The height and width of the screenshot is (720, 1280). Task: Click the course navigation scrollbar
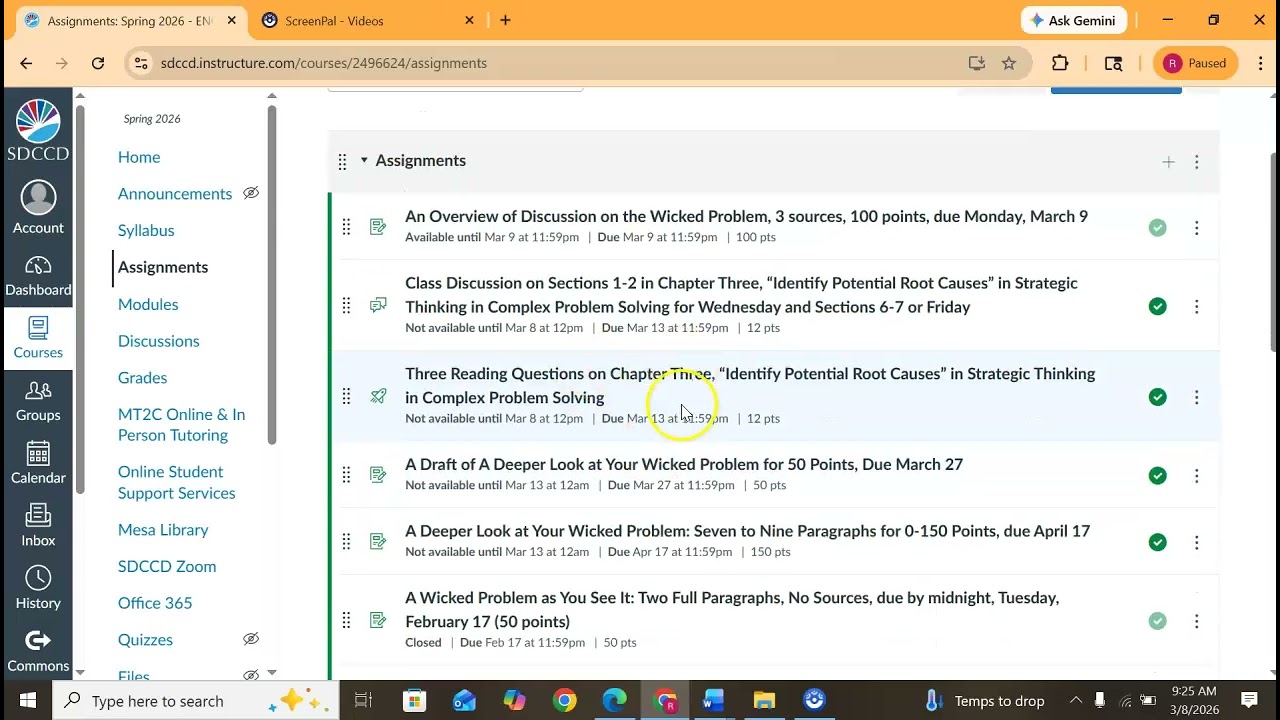(x=271, y=275)
